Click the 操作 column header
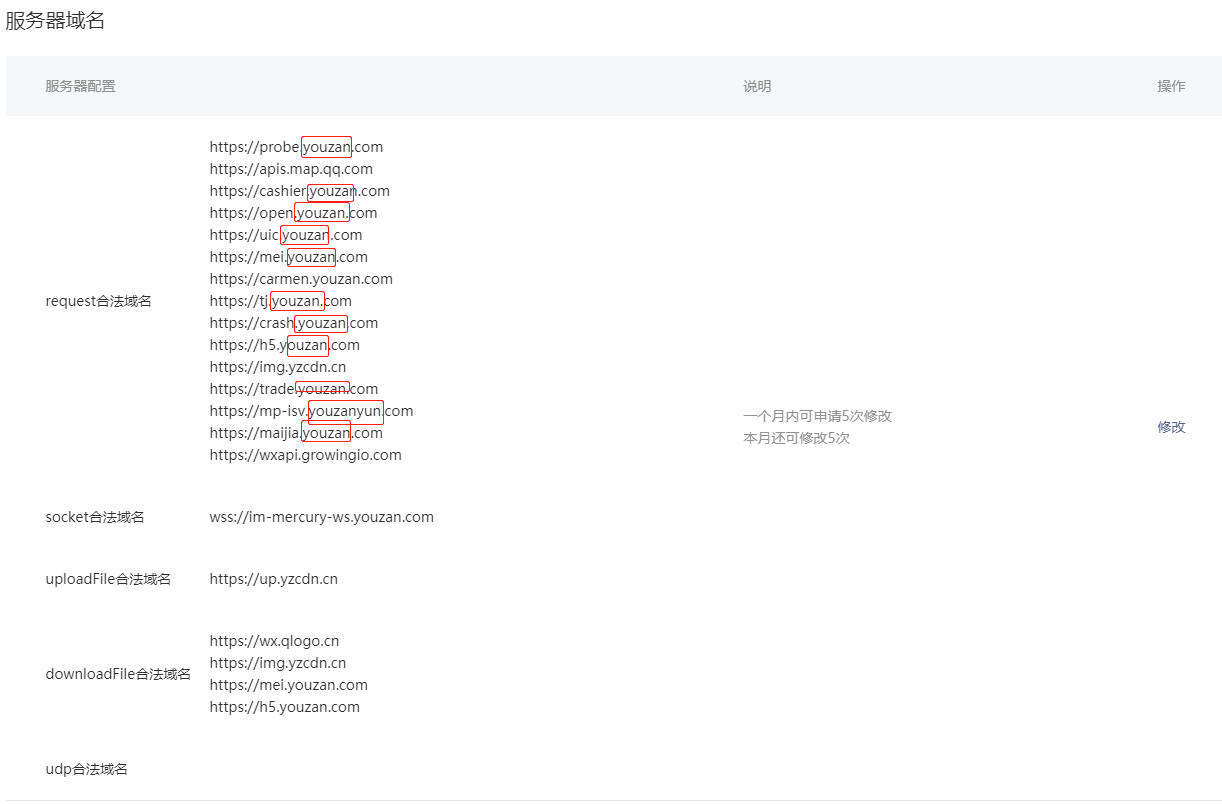Image resolution: width=1222 pixels, height=804 pixels. pyautogui.click(x=1171, y=86)
